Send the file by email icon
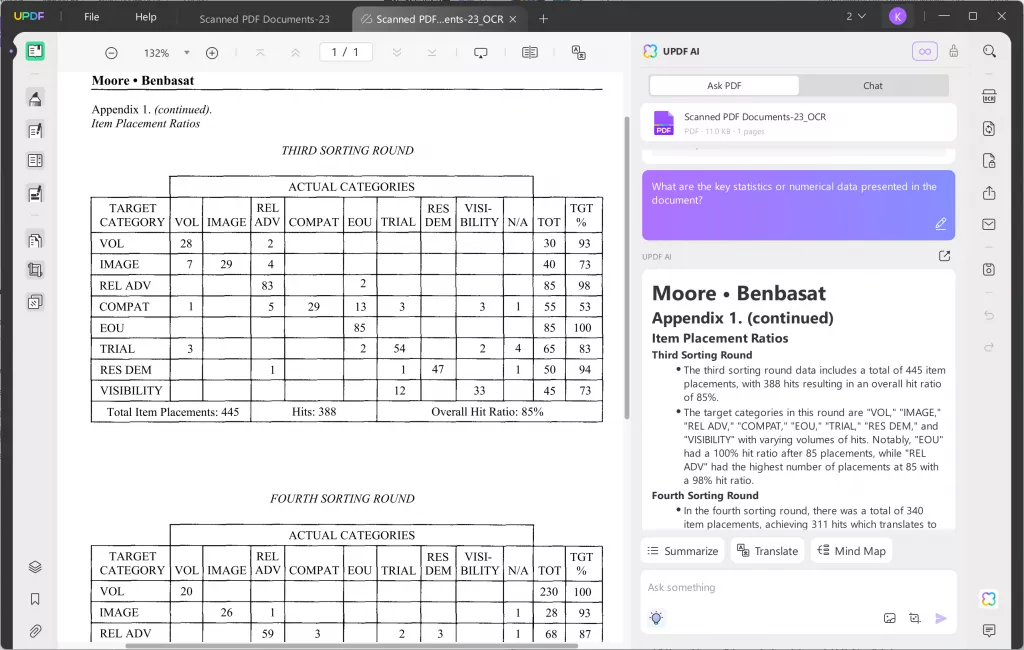The height and width of the screenshot is (650, 1024). [x=989, y=225]
